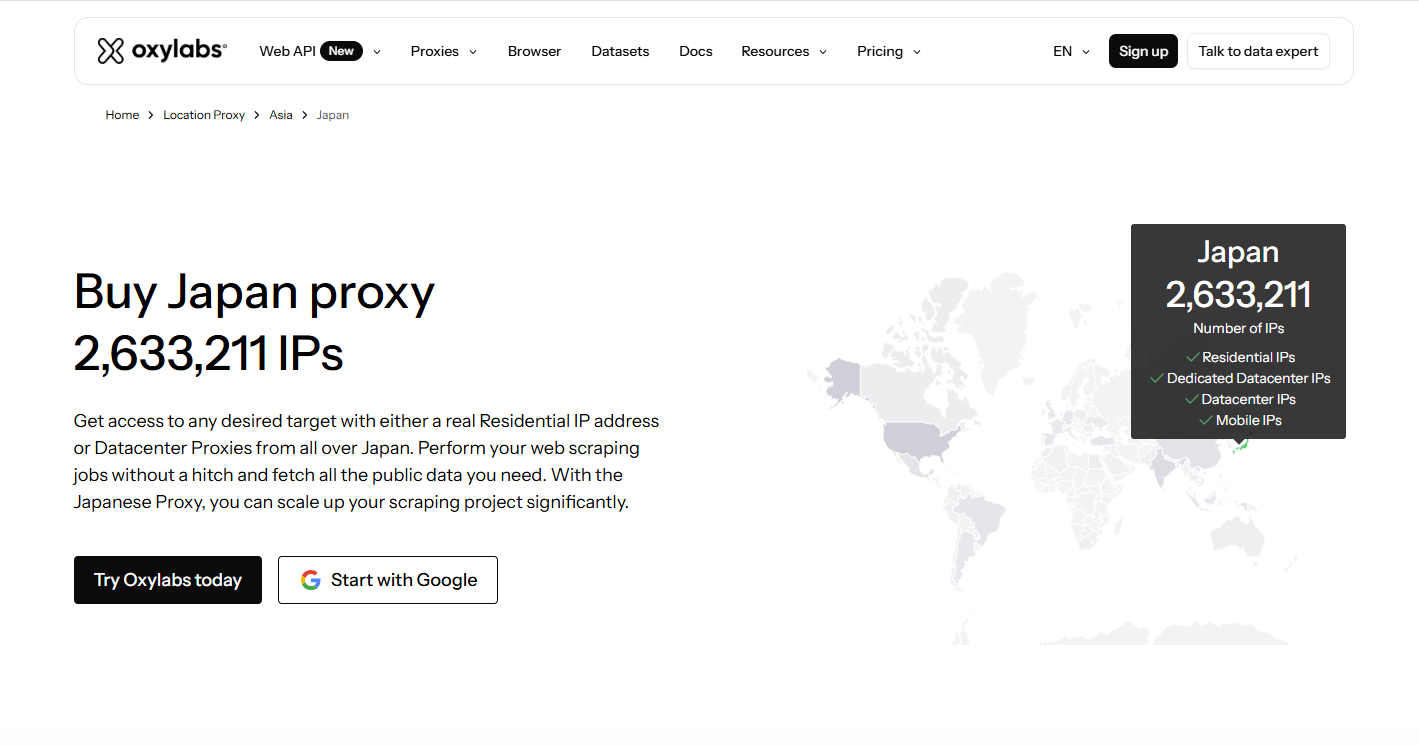Viewport: 1419px width, 745px height.
Task: Expand the Web API dropdown chevron
Action: [377, 52]
